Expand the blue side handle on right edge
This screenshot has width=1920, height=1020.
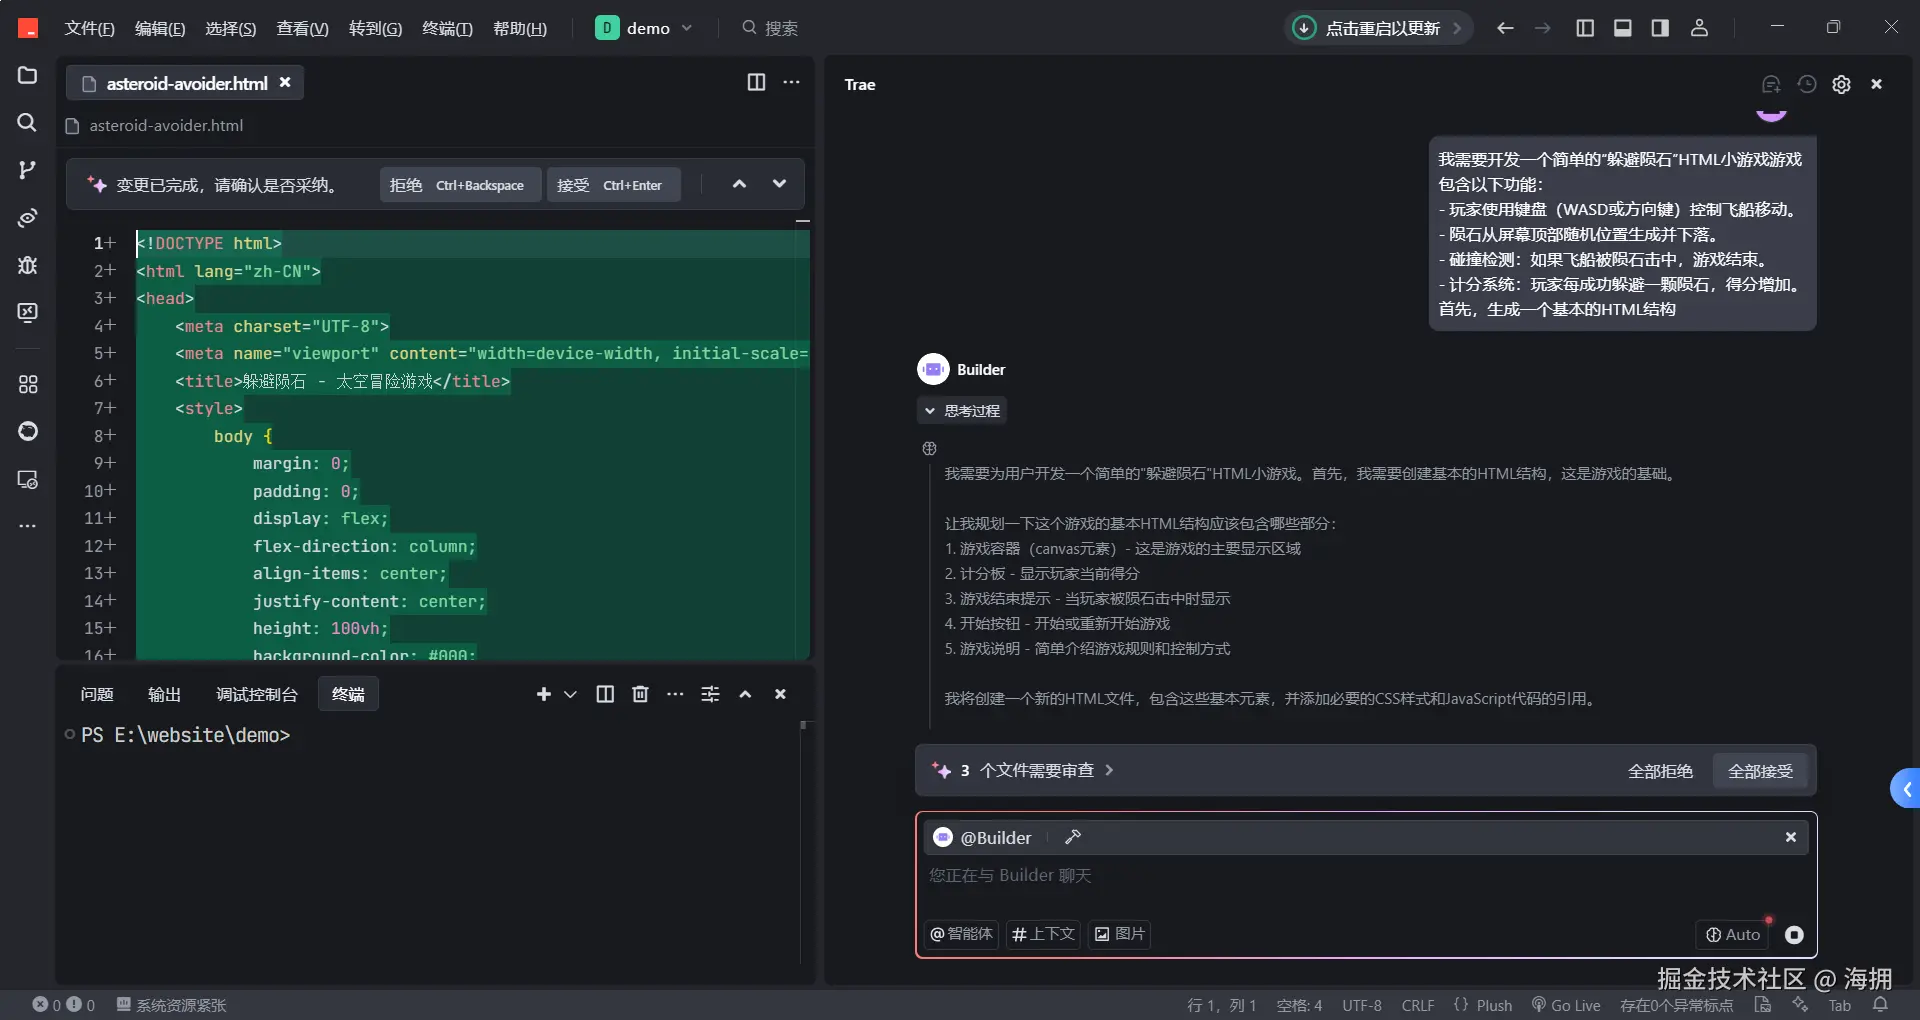(x=1906, y=789)
